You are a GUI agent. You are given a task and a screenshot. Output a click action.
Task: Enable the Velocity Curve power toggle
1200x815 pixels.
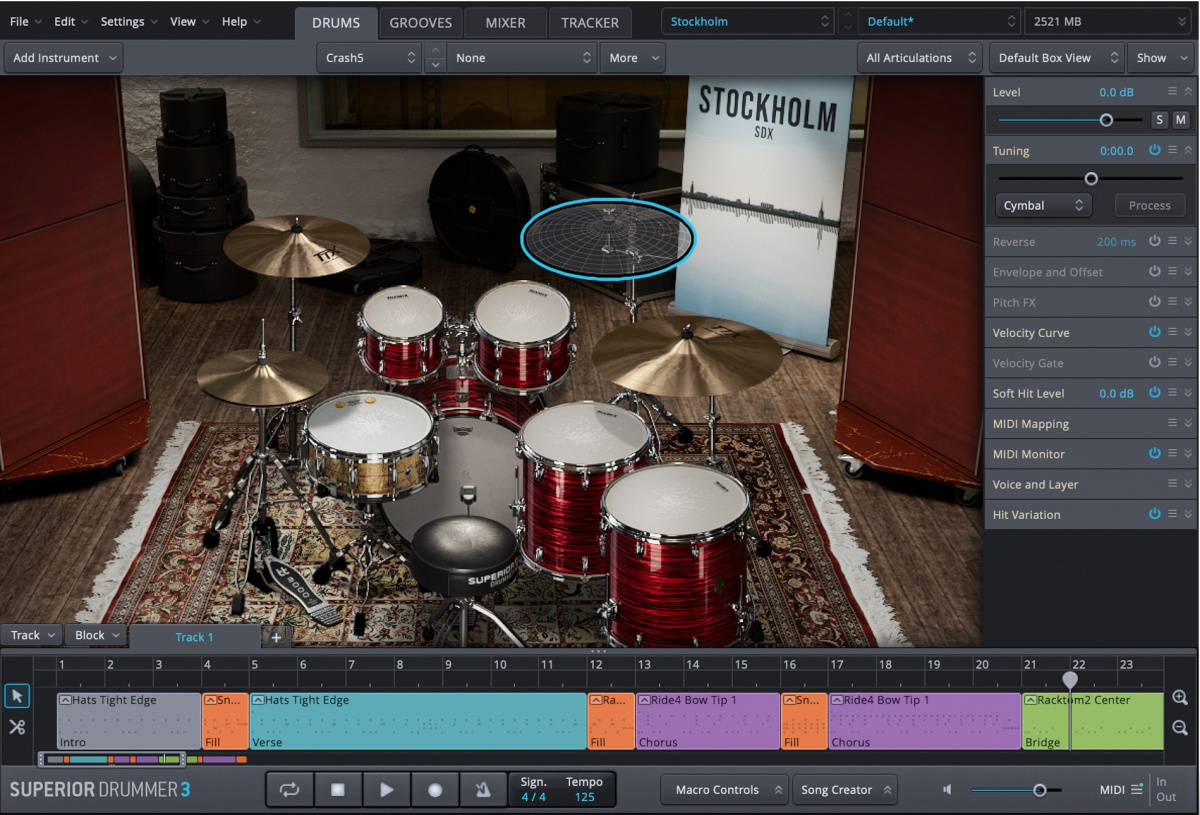tap(1155, 332)
